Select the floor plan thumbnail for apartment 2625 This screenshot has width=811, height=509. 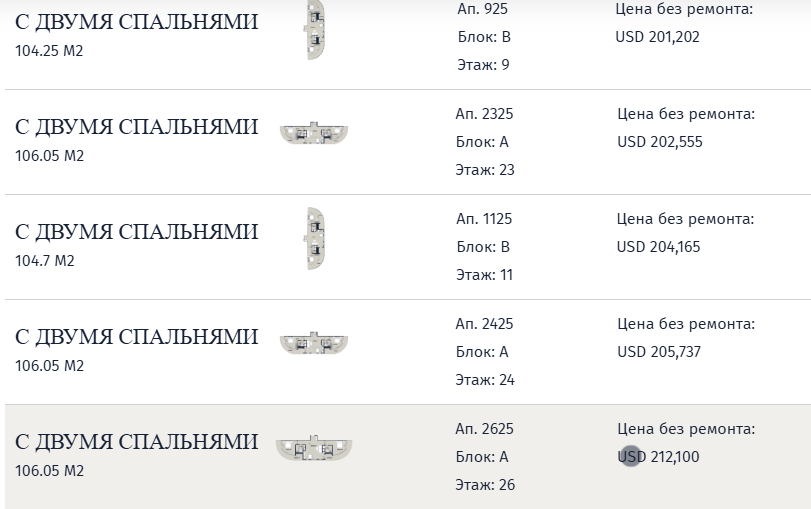tap(314, 448)
